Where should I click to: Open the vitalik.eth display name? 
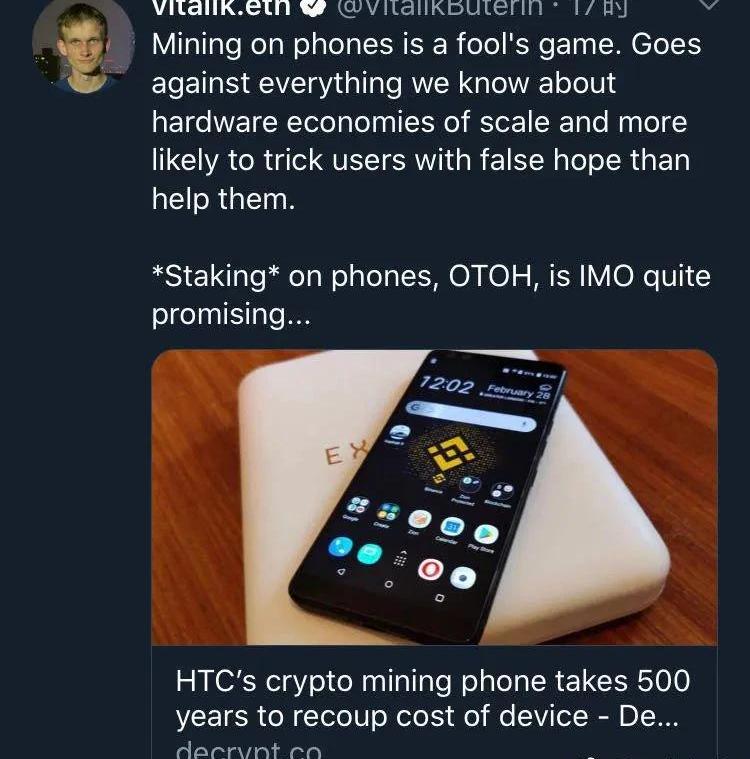tap(222, 7)
